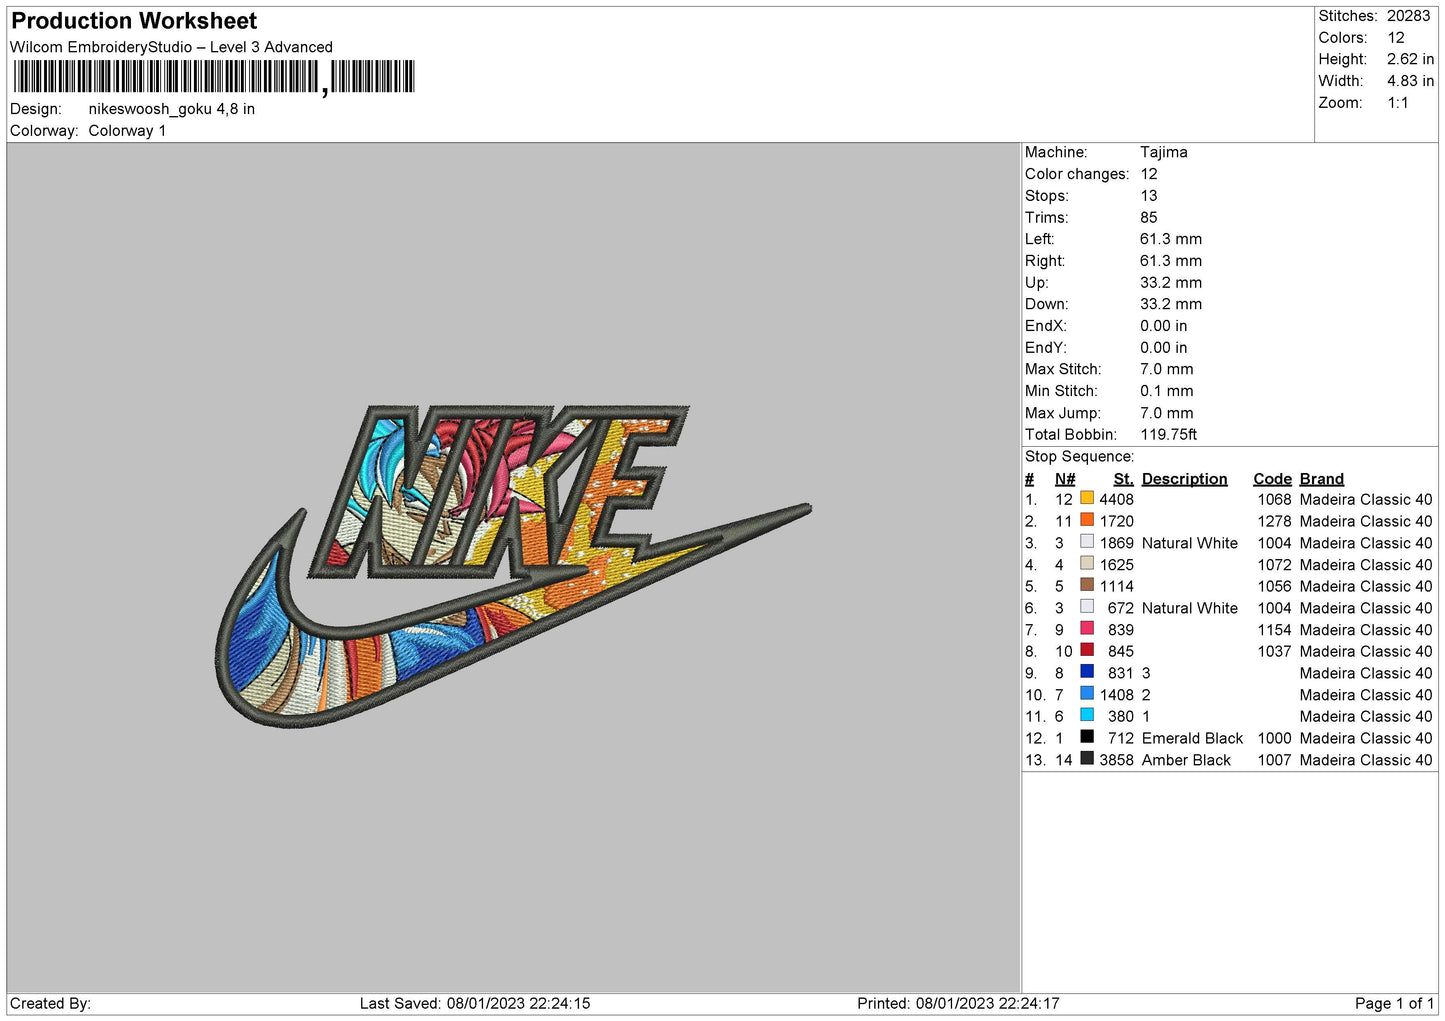
Task: Select the Amber Black color swatch
Action: click(1087, 759)
